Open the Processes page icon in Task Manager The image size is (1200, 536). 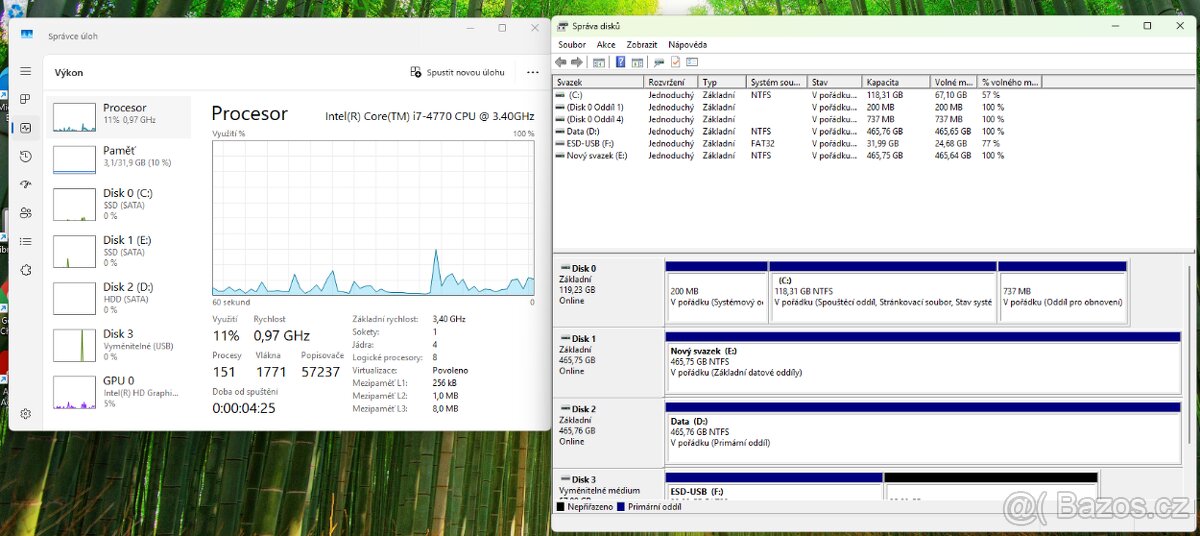click(26, 100)
